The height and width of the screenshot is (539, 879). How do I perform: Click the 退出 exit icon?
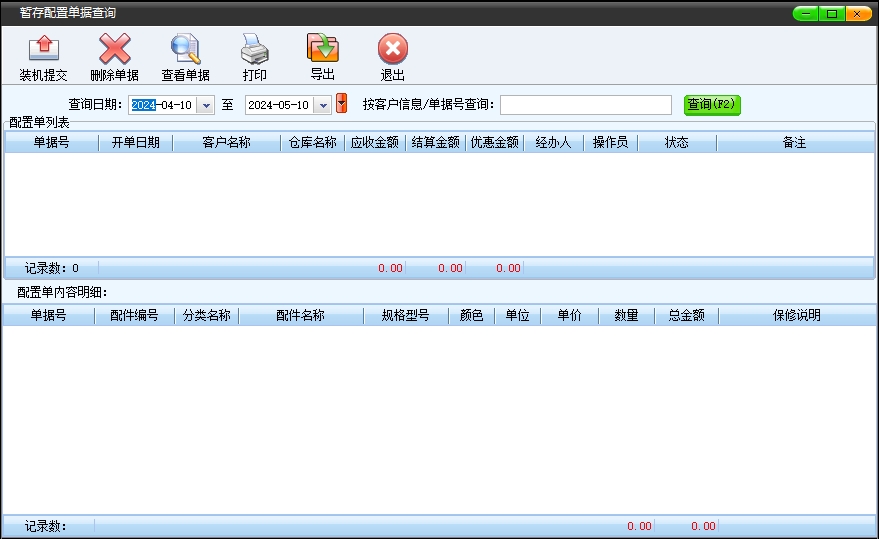392,50
